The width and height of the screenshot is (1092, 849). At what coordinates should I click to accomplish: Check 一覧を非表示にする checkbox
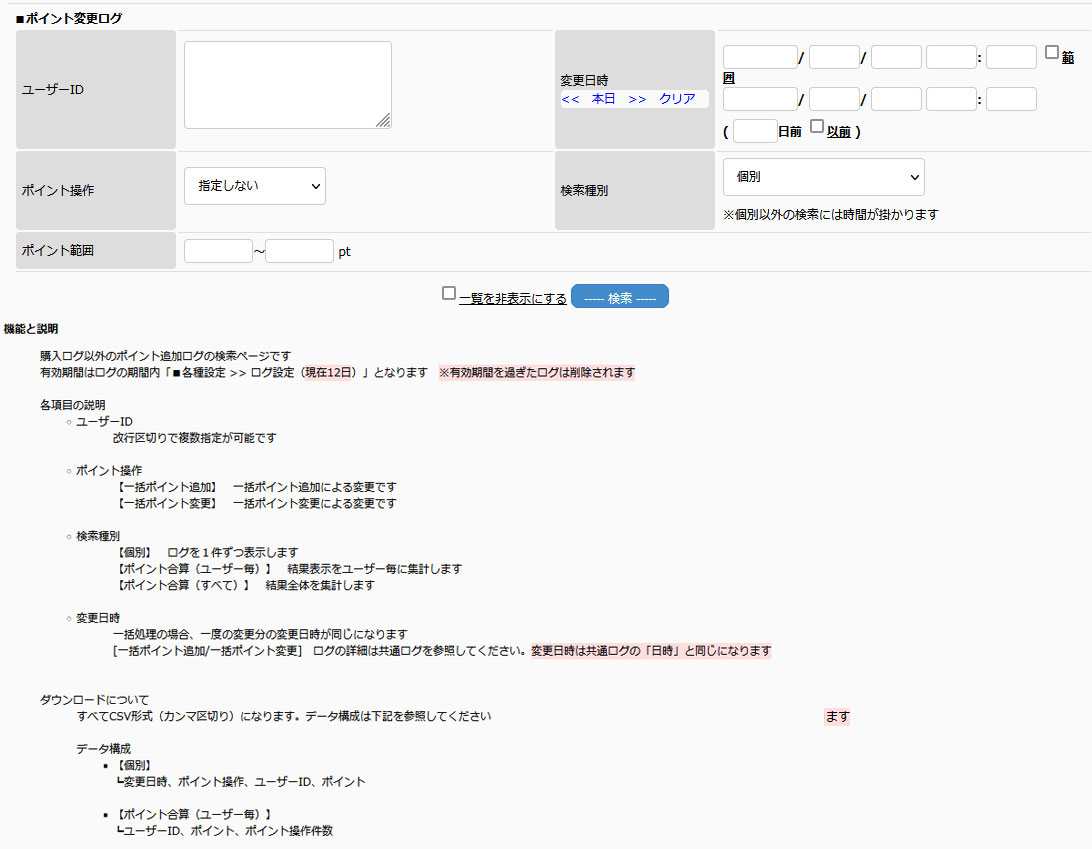450,294
